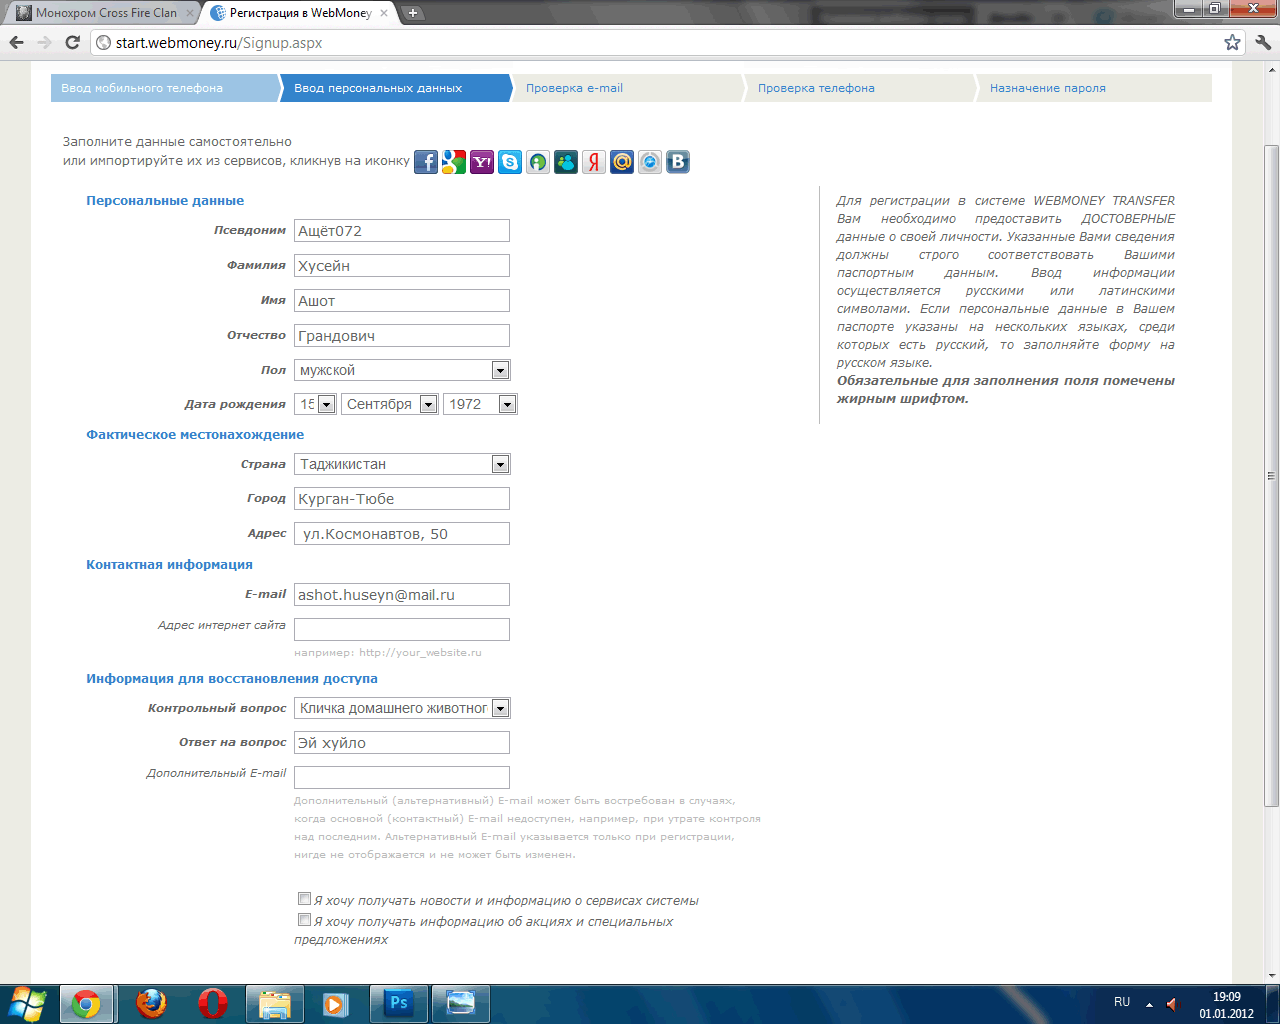Import data using the Yandex icon

tap(594, 162)
